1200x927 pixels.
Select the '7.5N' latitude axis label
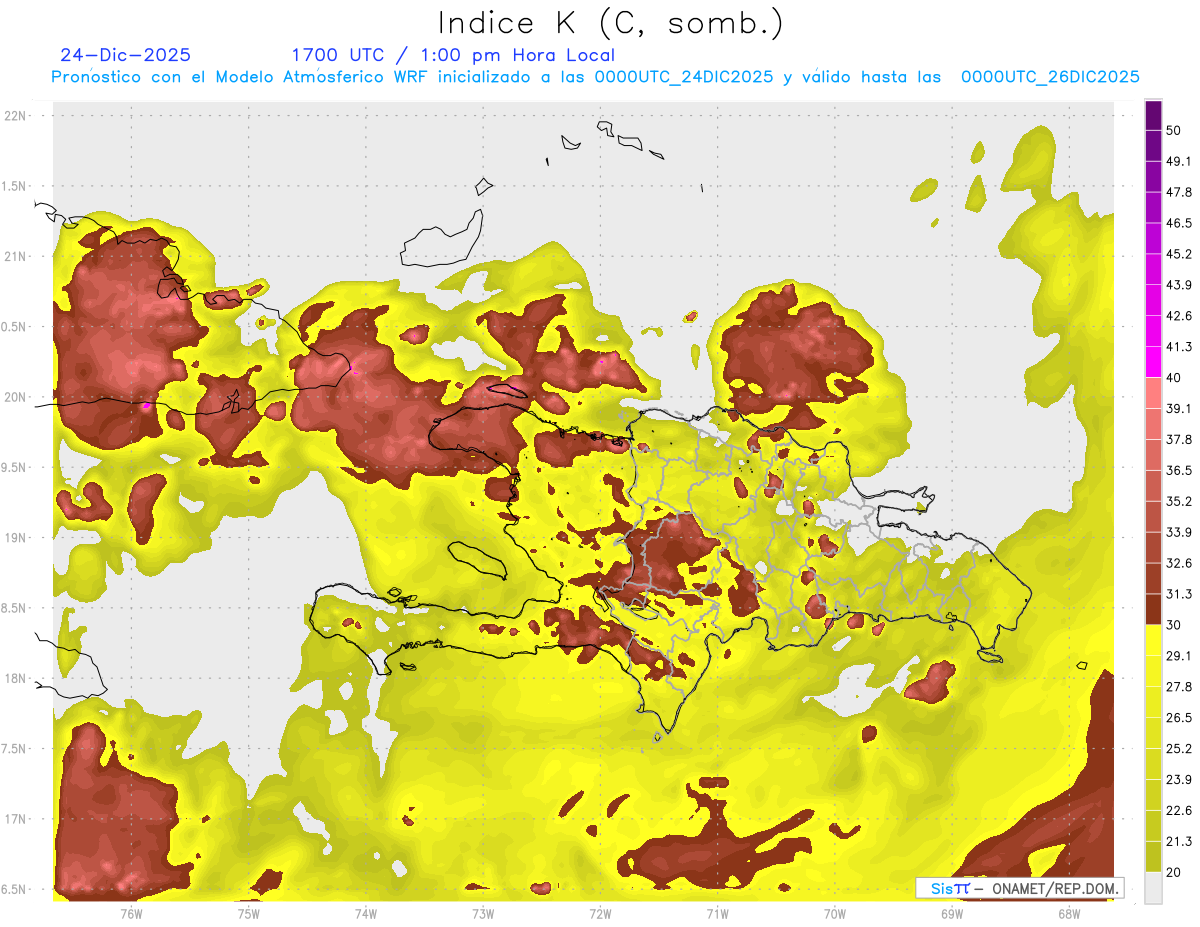point(14,749)
